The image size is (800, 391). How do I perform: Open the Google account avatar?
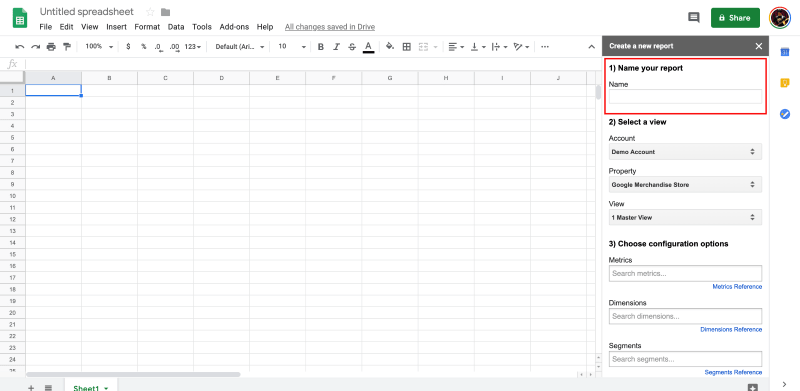click(x=780, y=18)
